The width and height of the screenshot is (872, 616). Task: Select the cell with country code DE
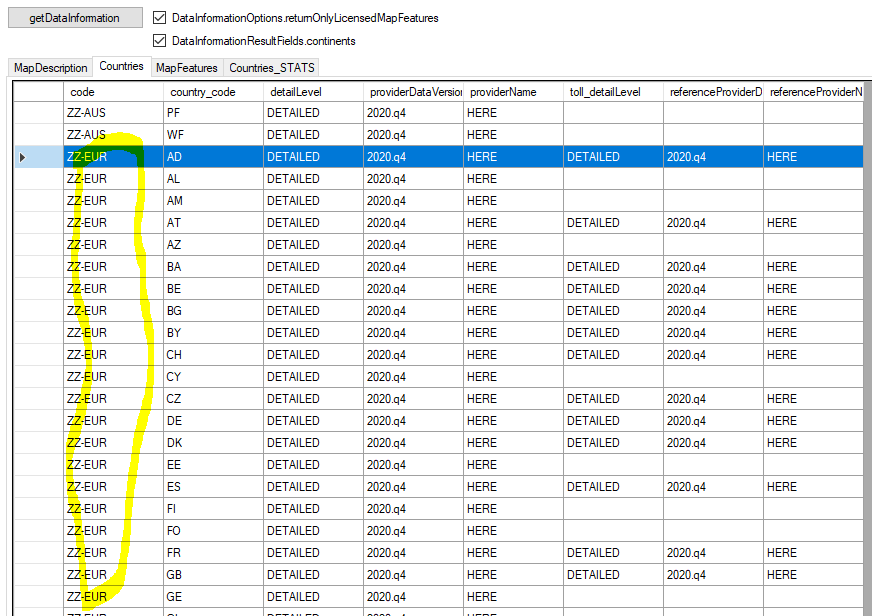pos(212,421)
